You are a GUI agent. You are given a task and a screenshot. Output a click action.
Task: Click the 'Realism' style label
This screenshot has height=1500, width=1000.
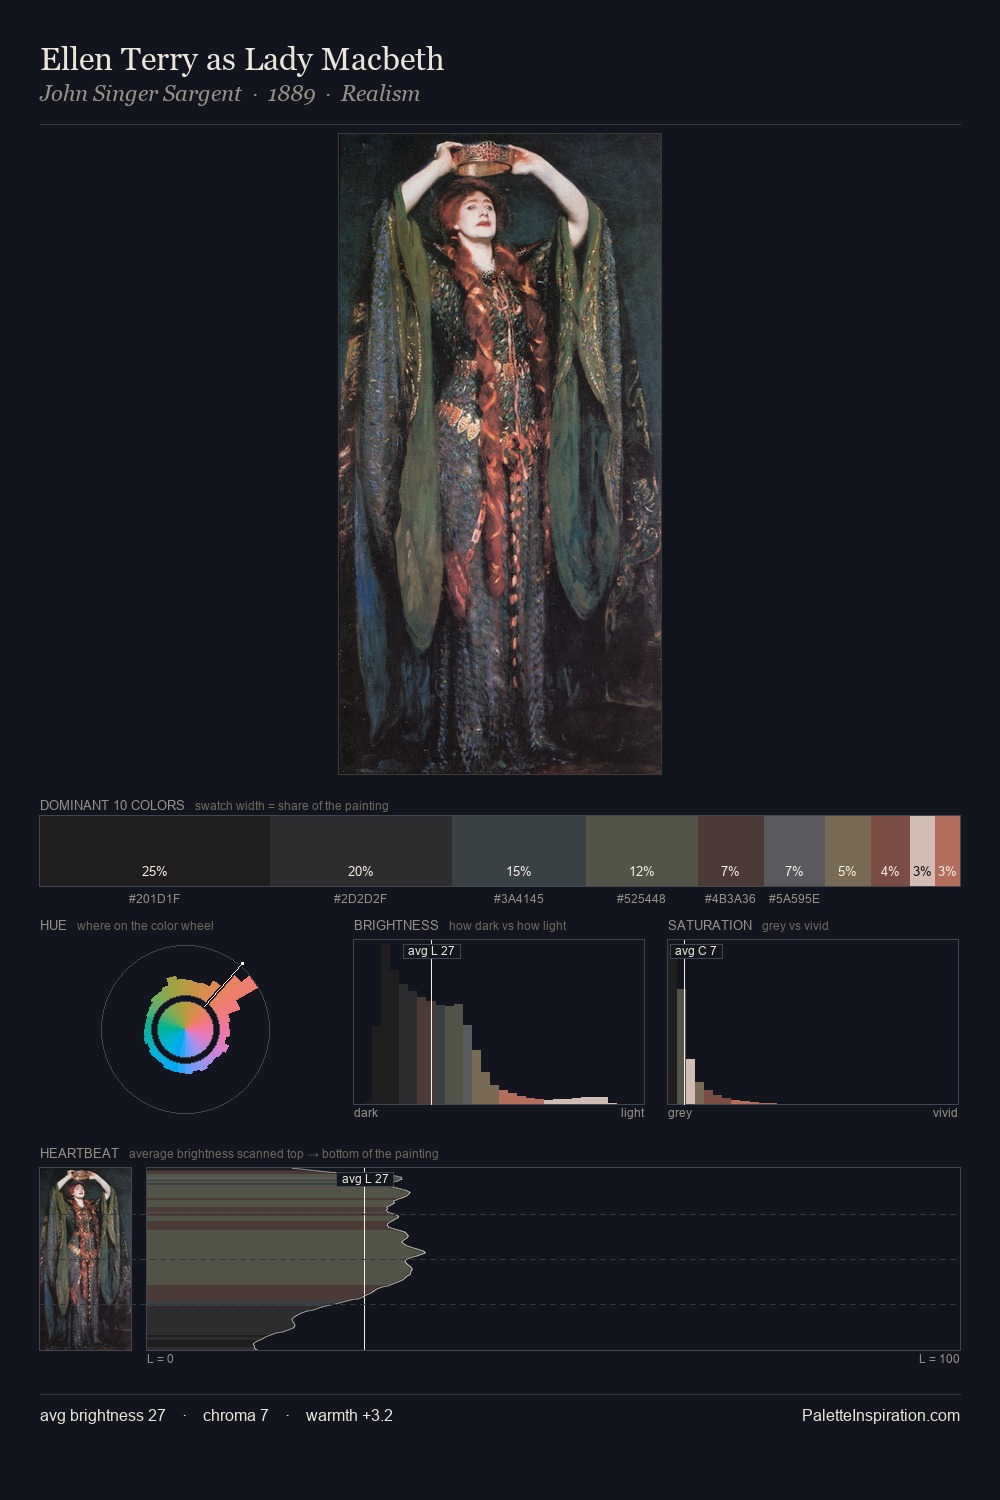pyautogui.click(x=380, y=94)
